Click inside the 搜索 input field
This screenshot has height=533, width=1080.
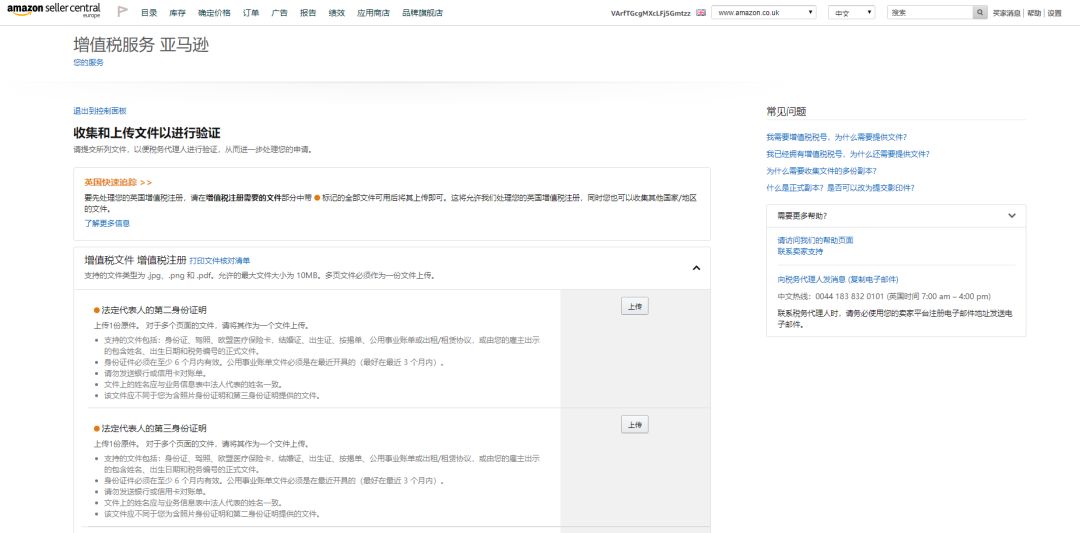(x=927, y=12)
